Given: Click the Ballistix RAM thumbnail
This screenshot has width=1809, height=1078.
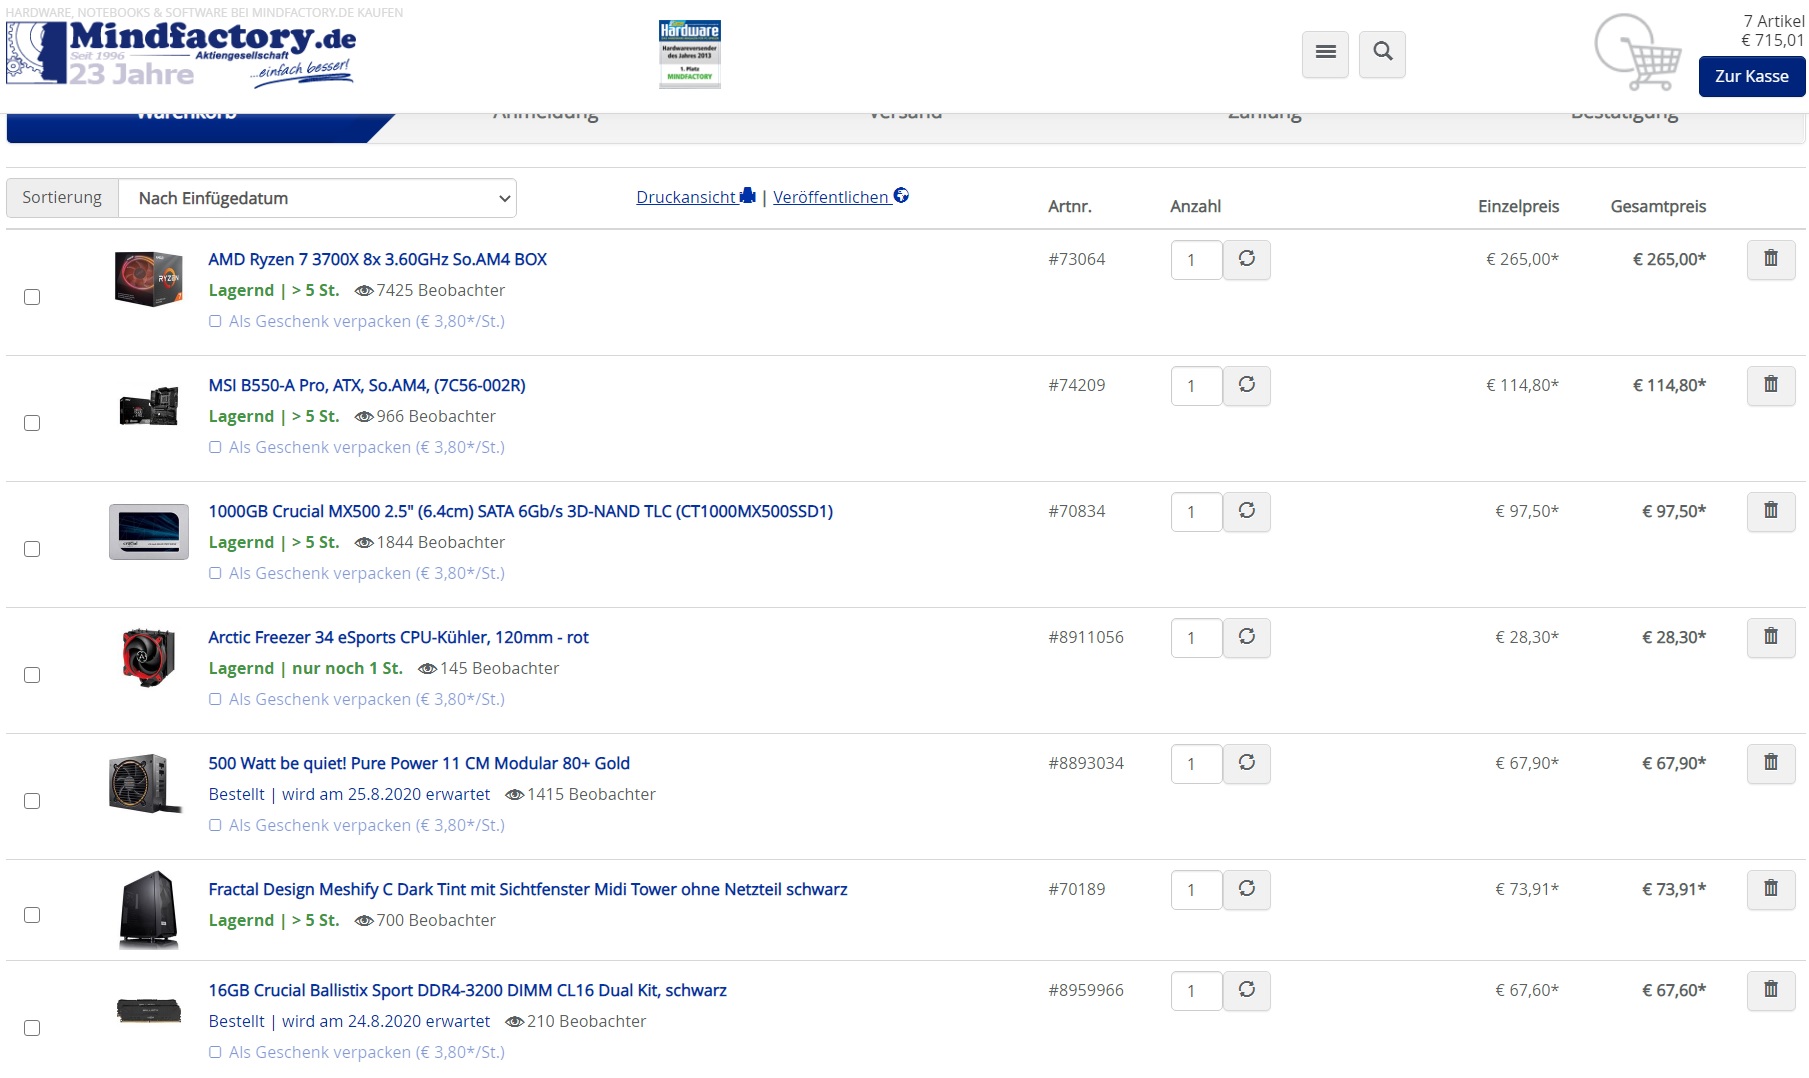Looking at the screenshot, I should [149, 1011].
